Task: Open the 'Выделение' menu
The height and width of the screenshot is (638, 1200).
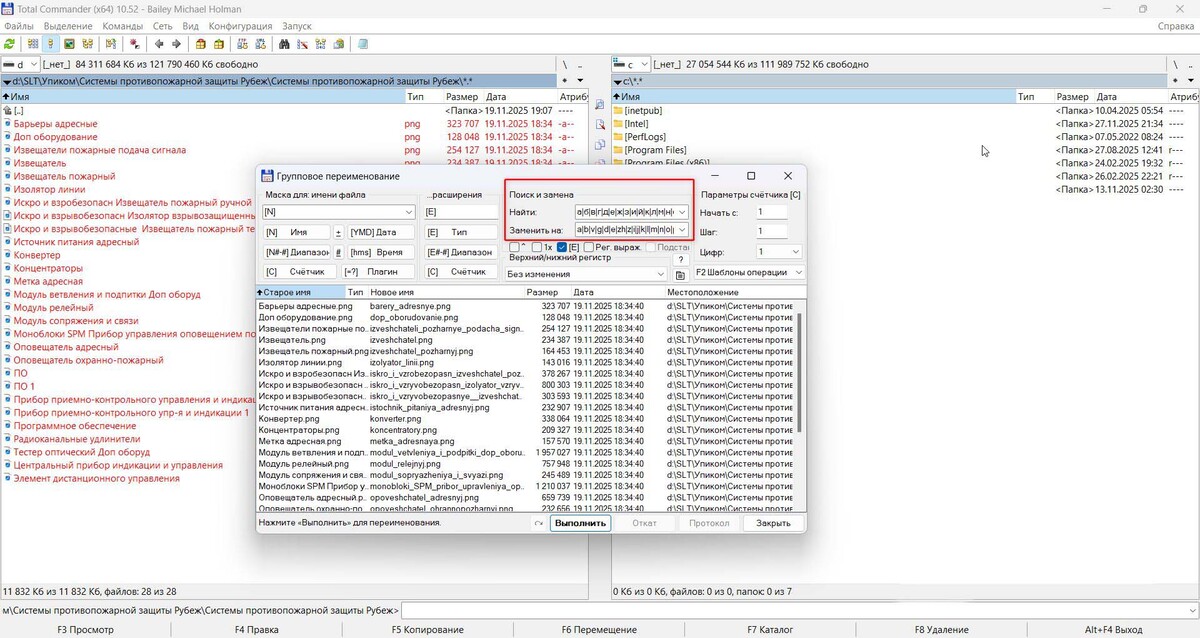Action: click(x=68, y=26)
